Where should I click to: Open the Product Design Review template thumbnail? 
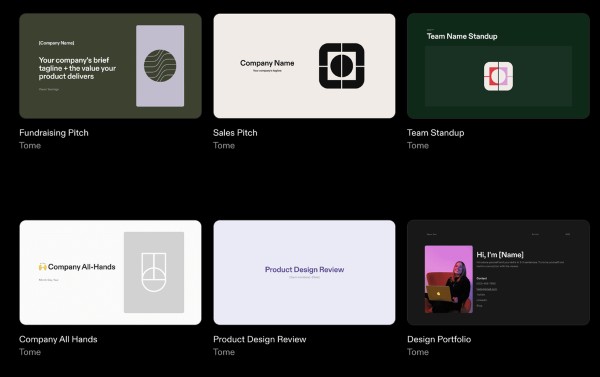(304, 273)
